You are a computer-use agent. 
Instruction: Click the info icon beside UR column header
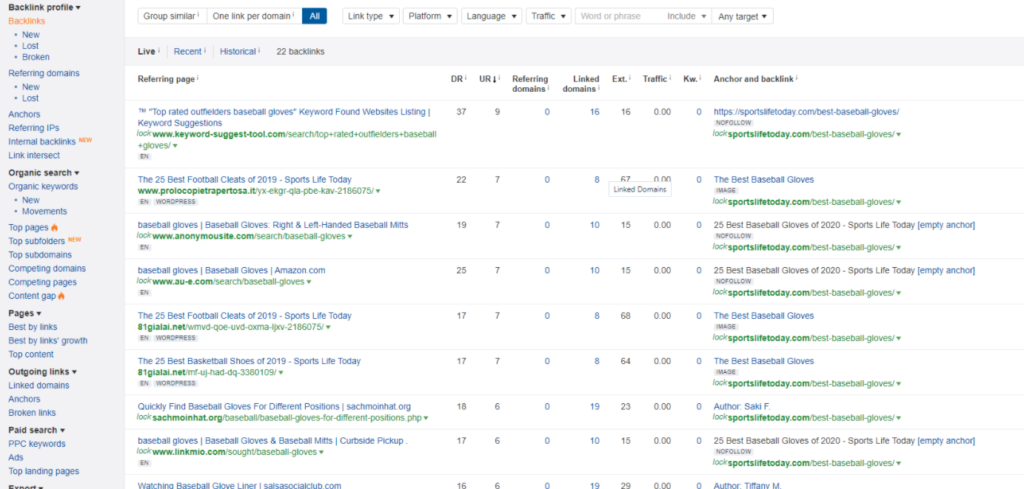(x=499, y=78)
